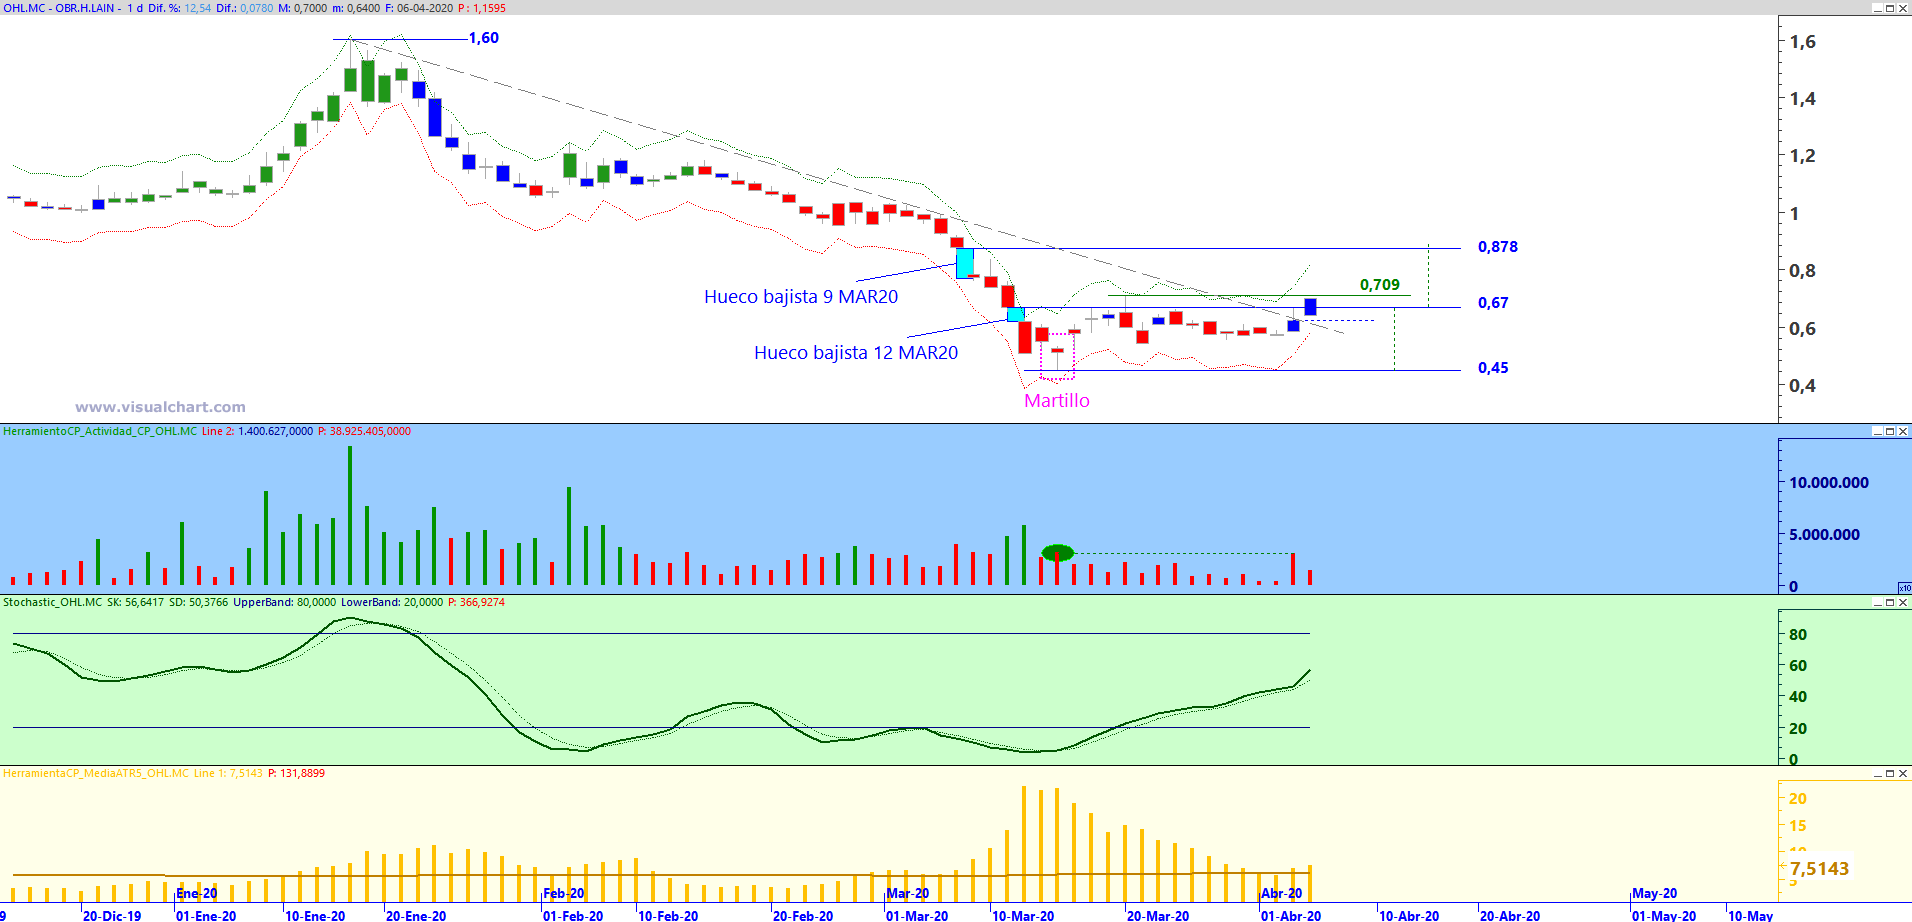Minimize the Stochastic indicator panel

pyautogui.click(x=1877, y=602)
